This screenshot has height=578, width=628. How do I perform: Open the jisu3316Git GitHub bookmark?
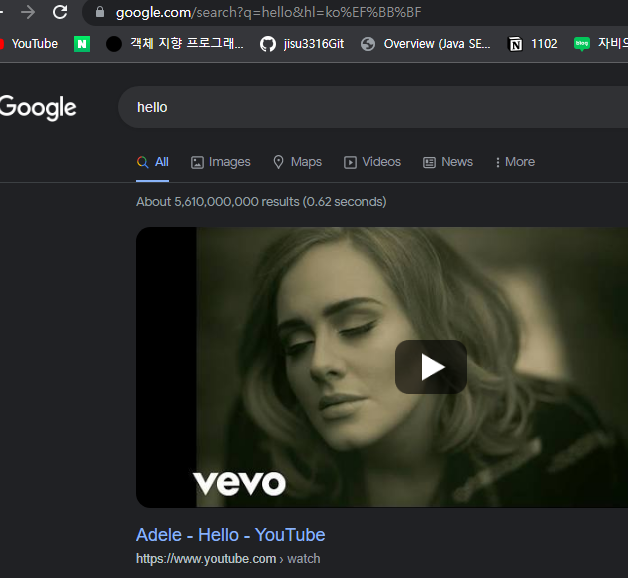tap(302, 44)
